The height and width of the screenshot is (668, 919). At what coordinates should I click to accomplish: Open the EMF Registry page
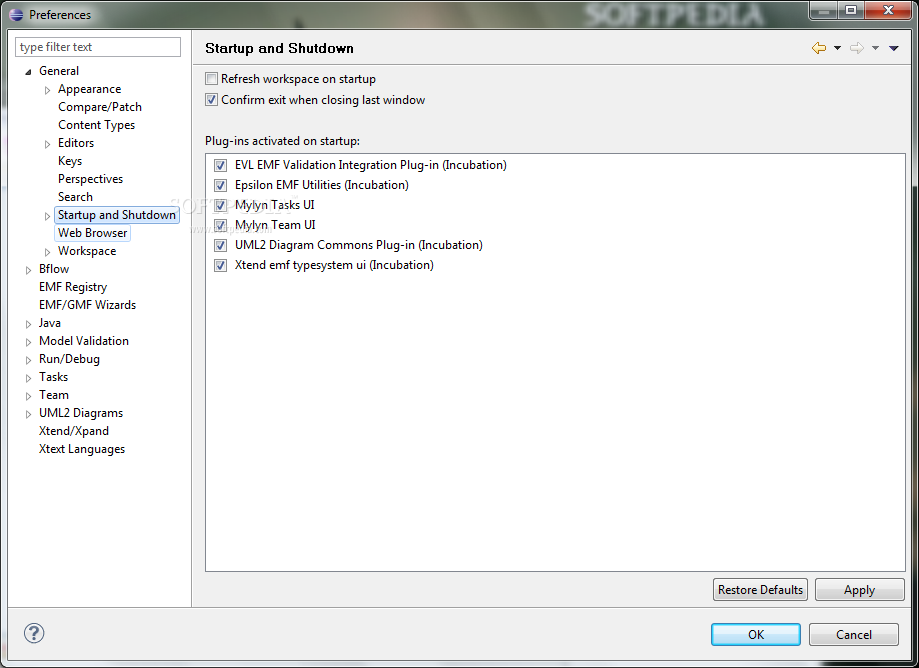pyautogui.click(x=73, y=287)
